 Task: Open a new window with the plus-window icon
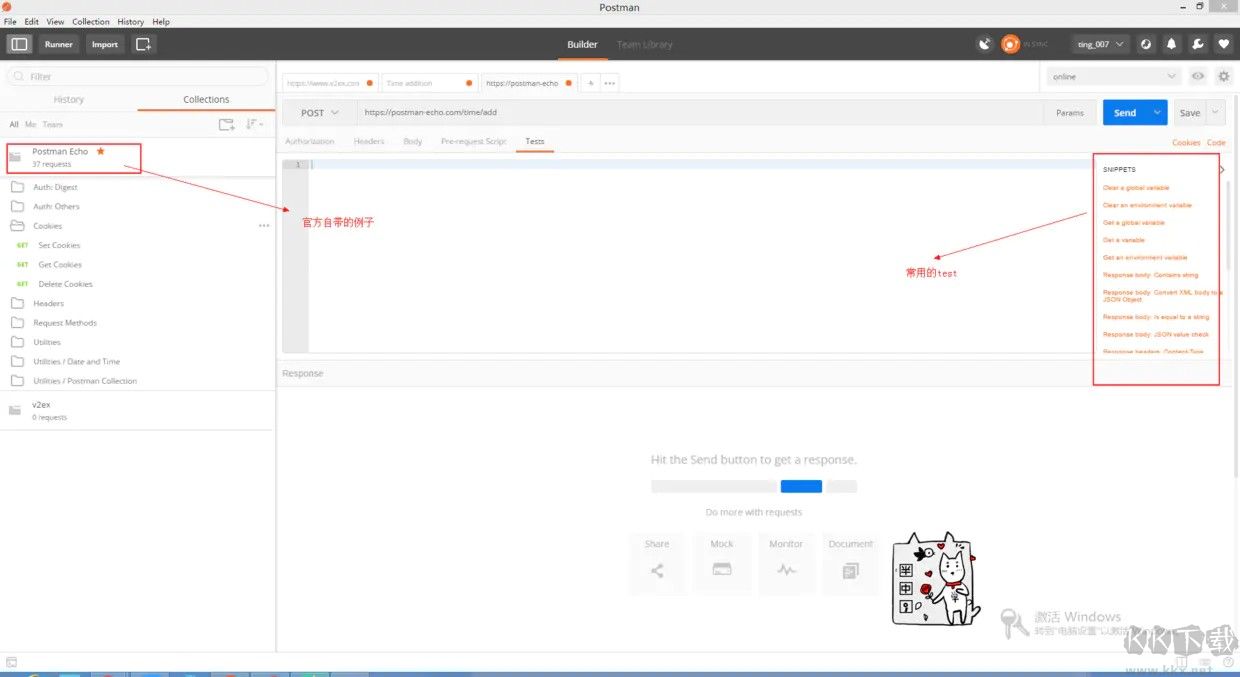(143, 44)
